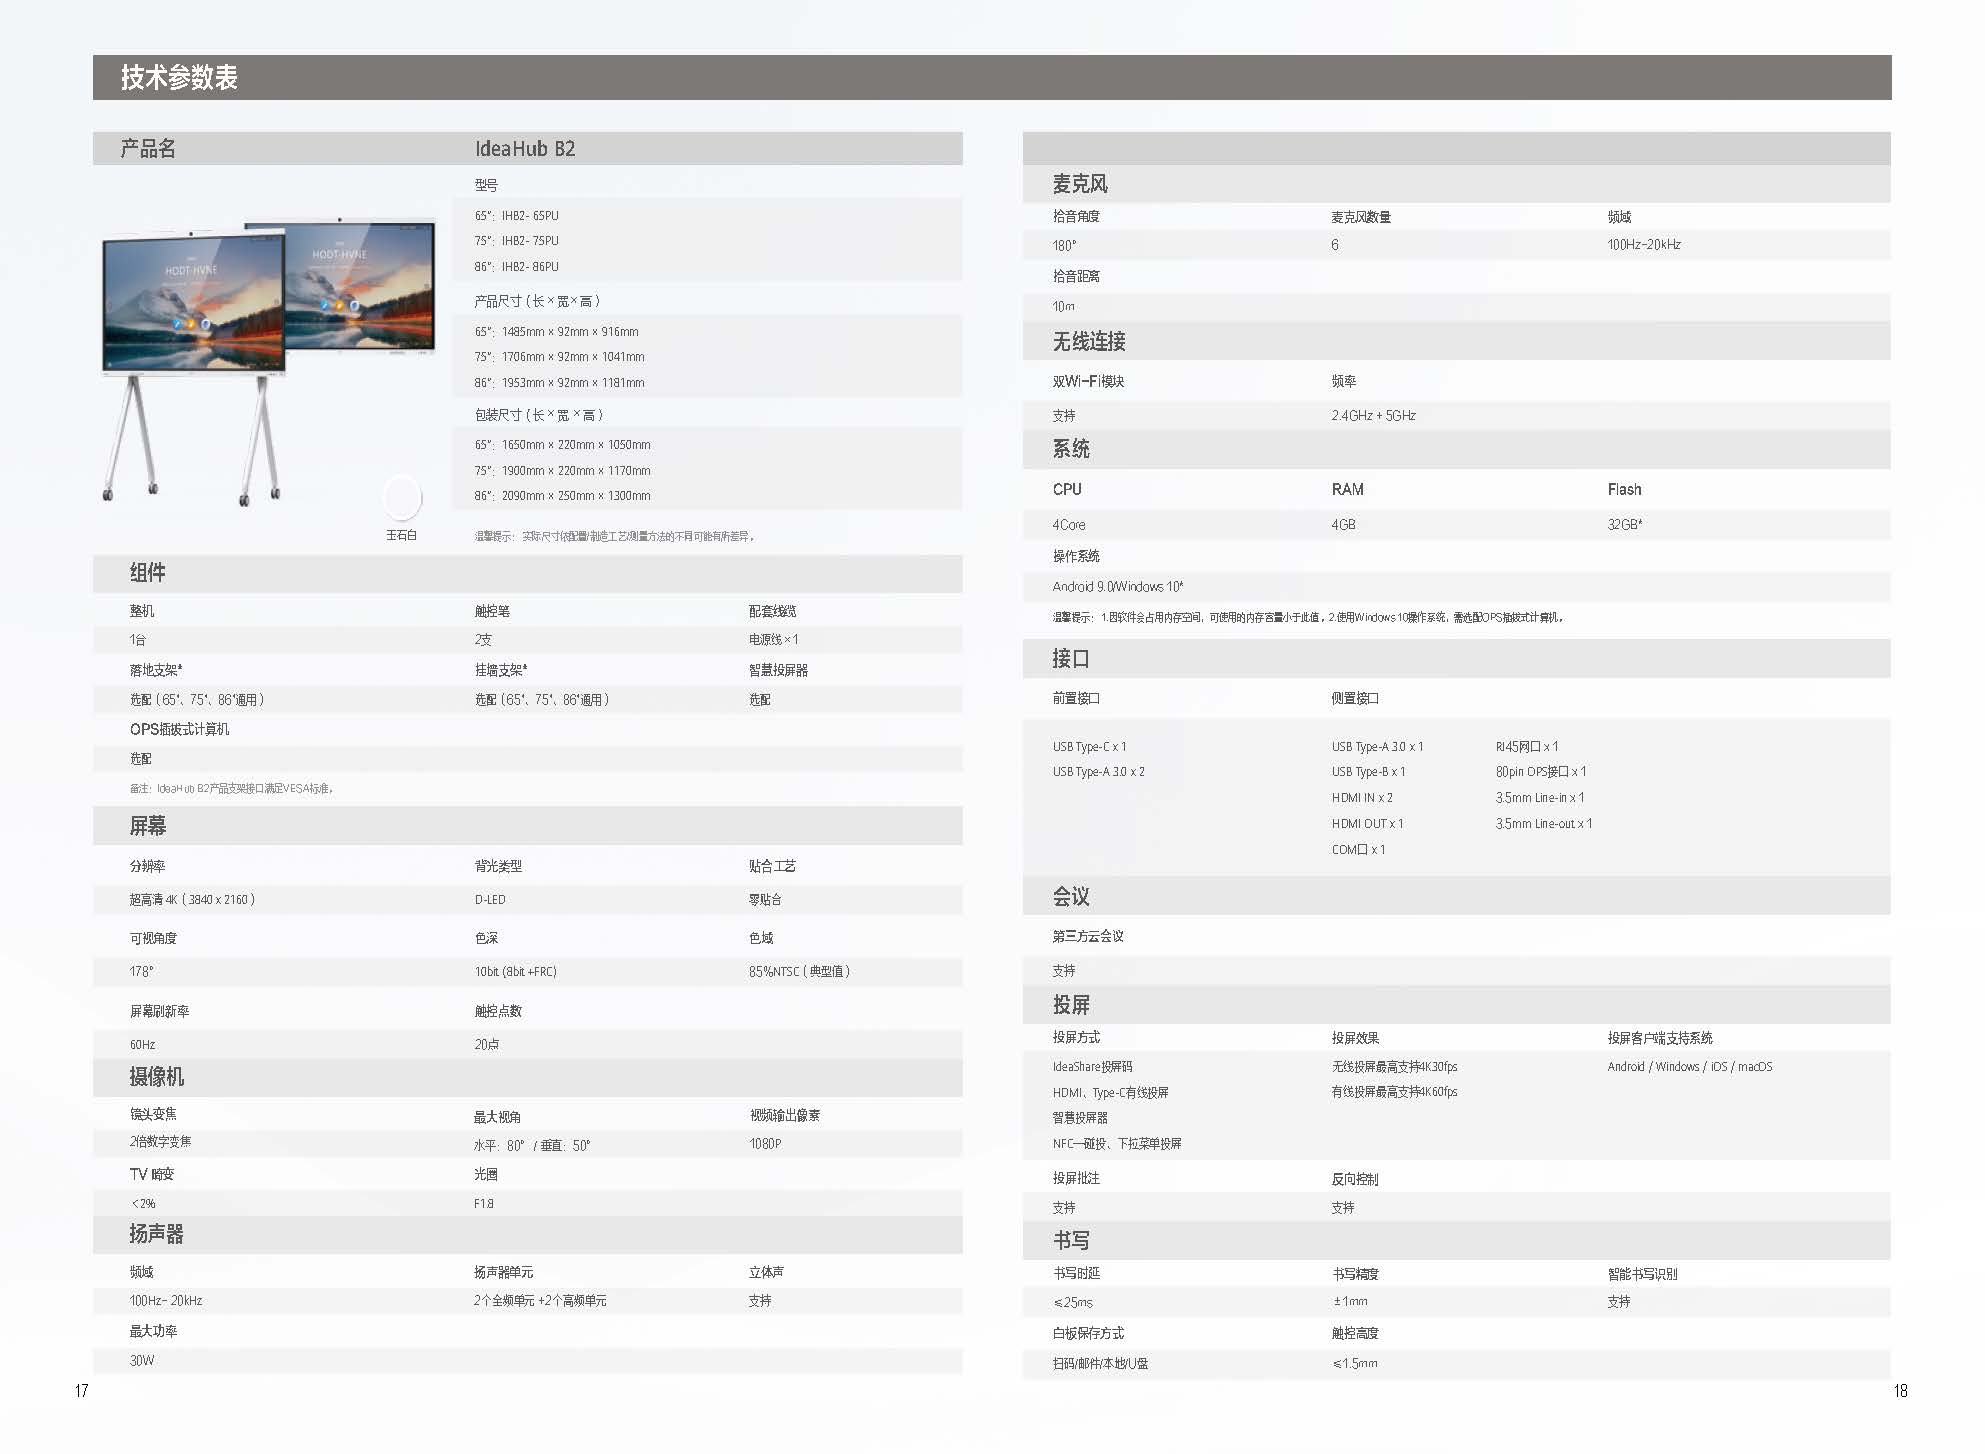Click the 无线连接 section heading
This screenshot has height=1454, width=1985.
1089,342
